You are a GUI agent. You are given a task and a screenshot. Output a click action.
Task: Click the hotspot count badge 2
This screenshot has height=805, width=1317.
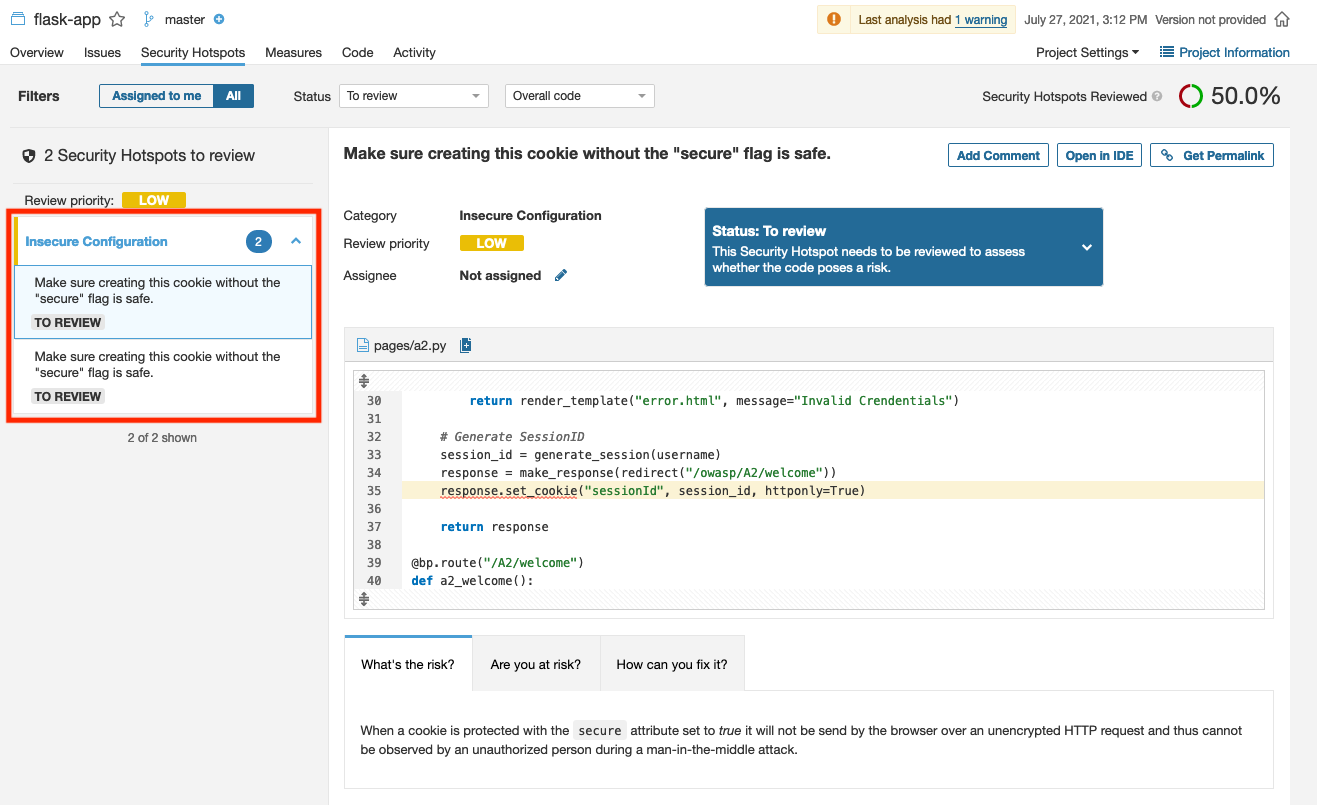(258, 241)
